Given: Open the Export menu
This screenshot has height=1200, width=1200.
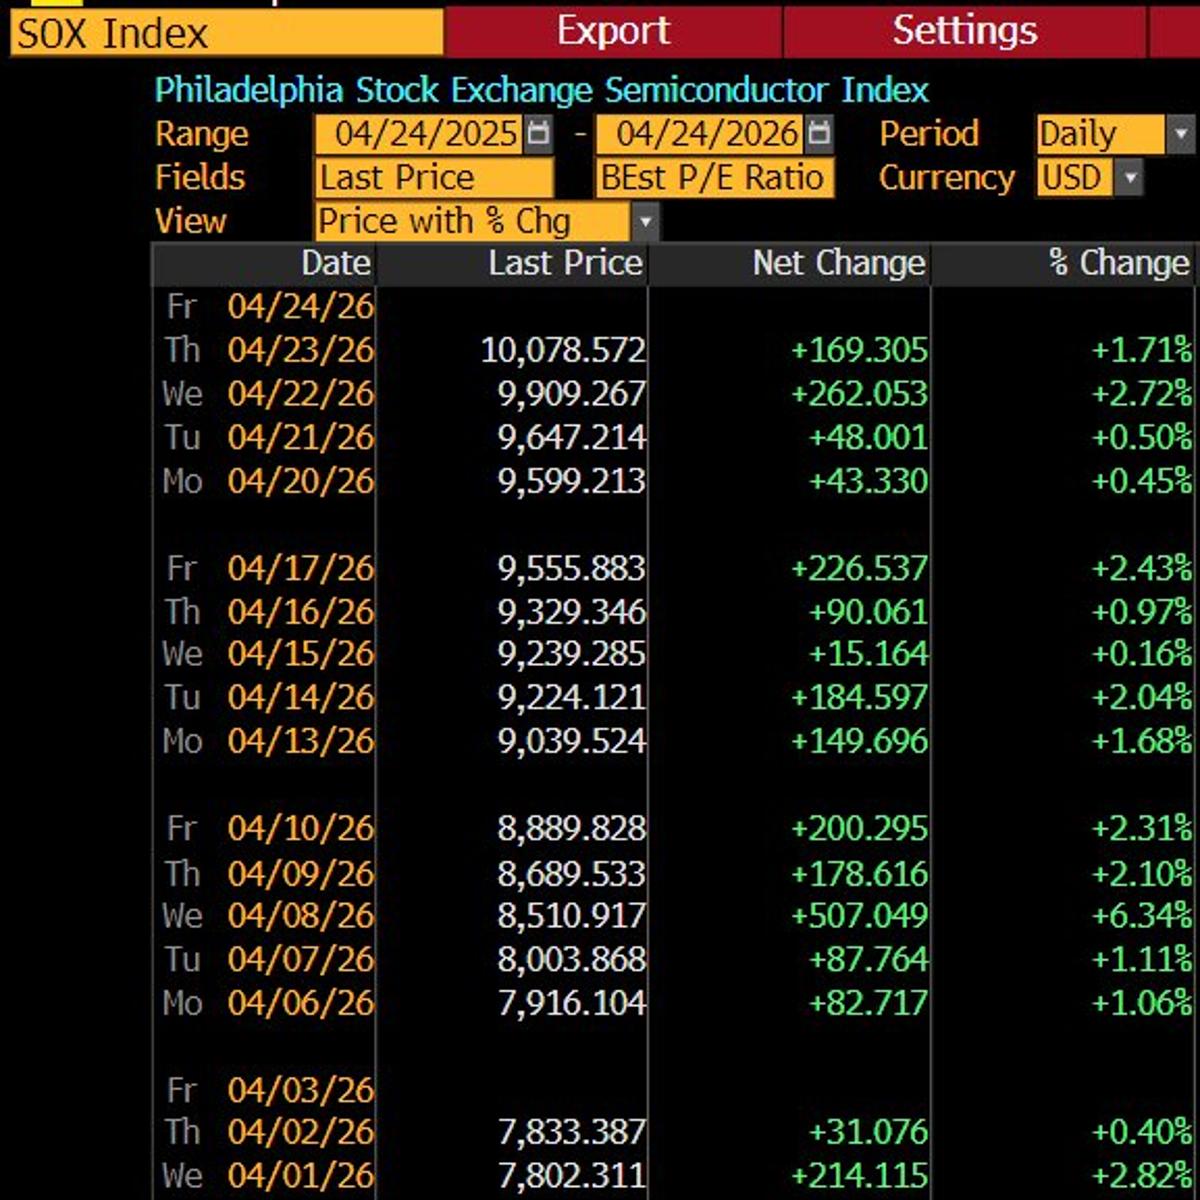Looking at the screenshot, I should pyautogui.click(x=611, y=31).
